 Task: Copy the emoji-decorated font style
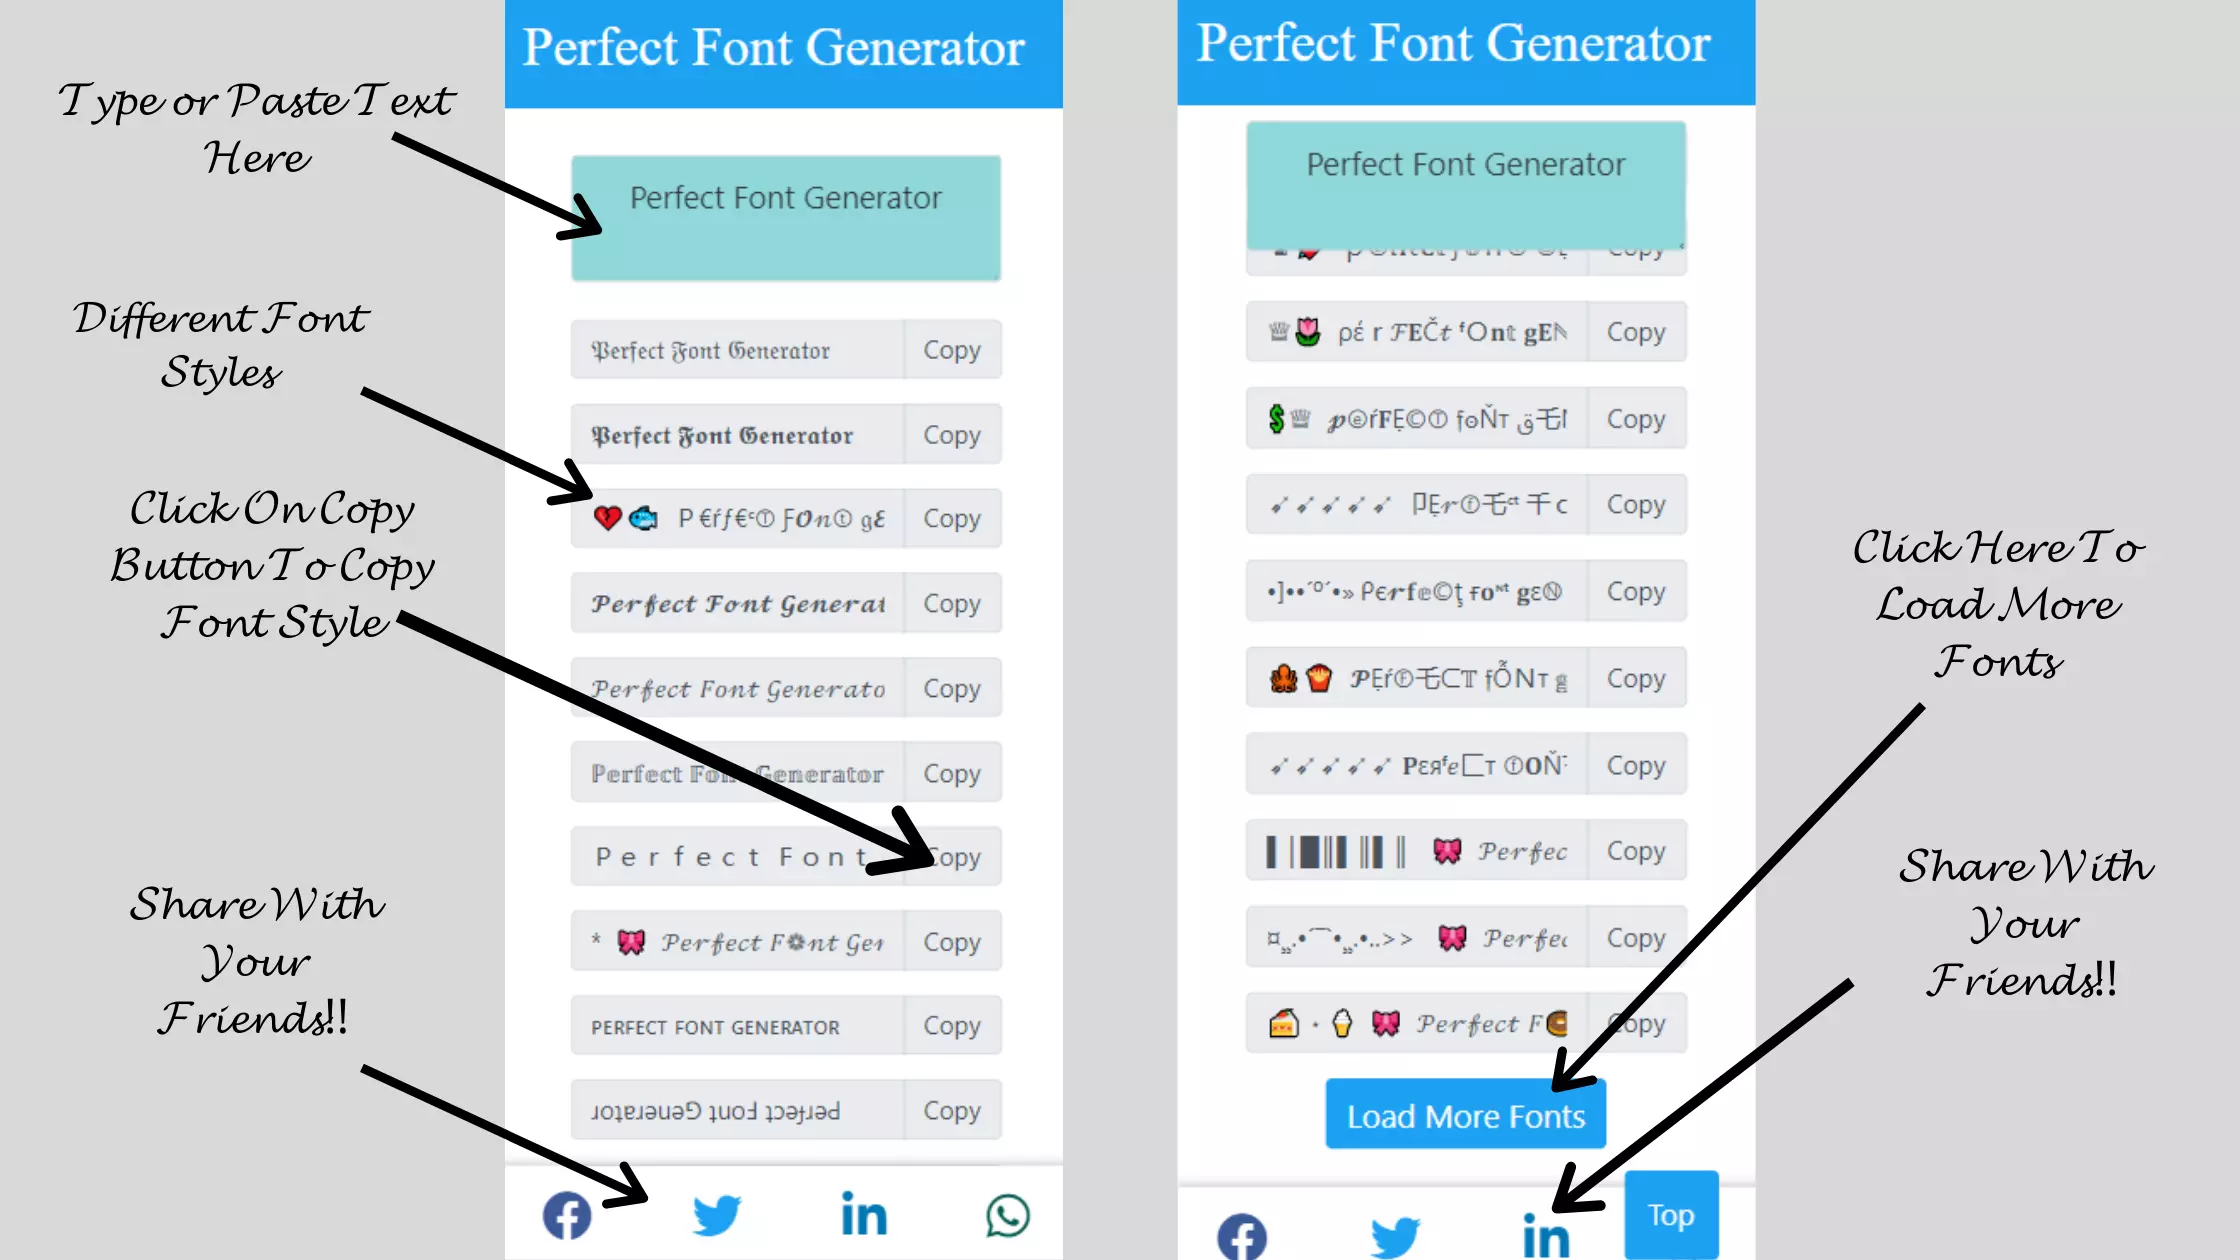pyautogui.click(x=952, y=518)
